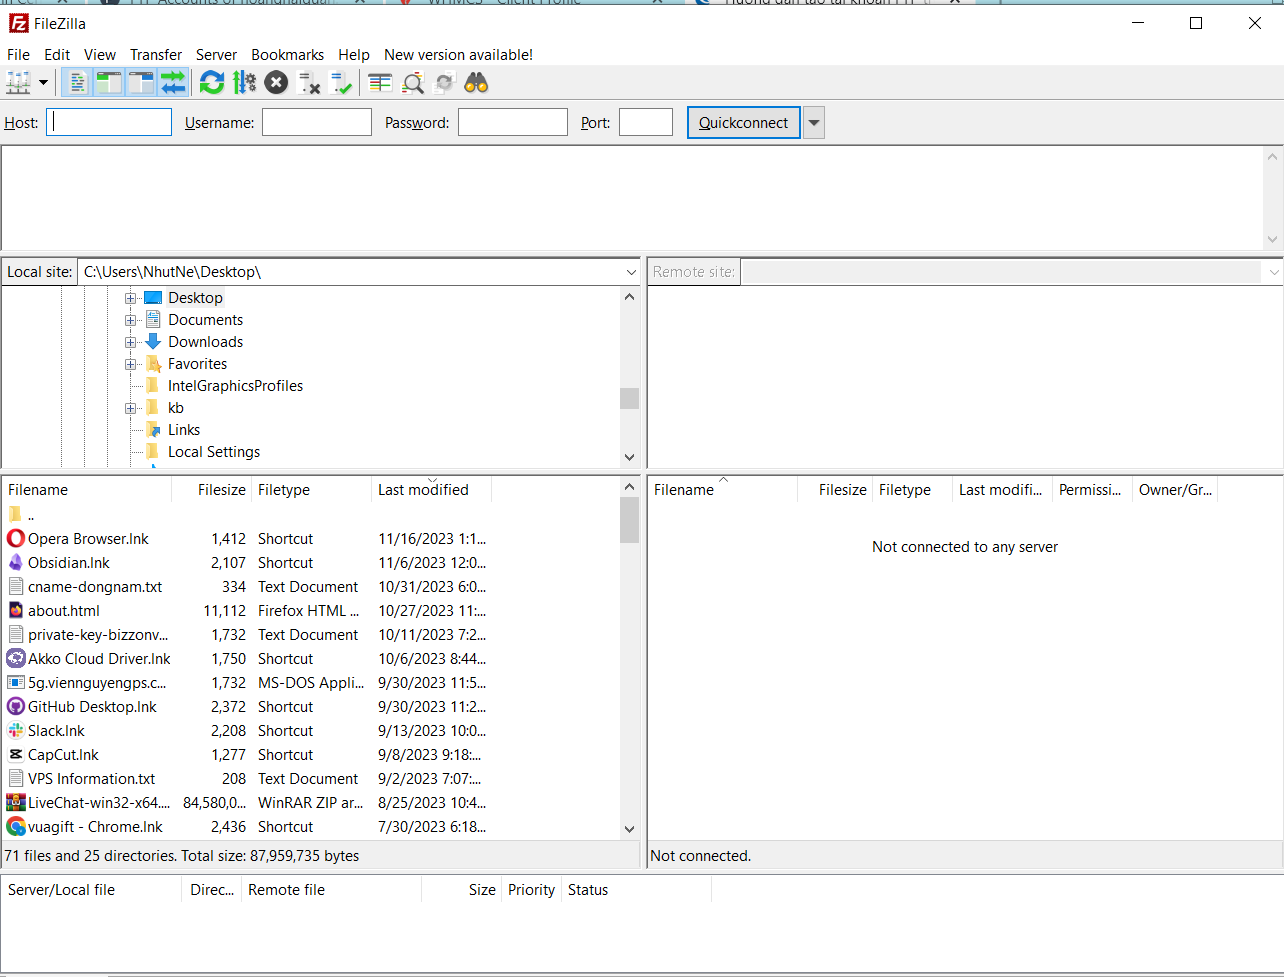Toggle the transfer queue display

point(173,83)
